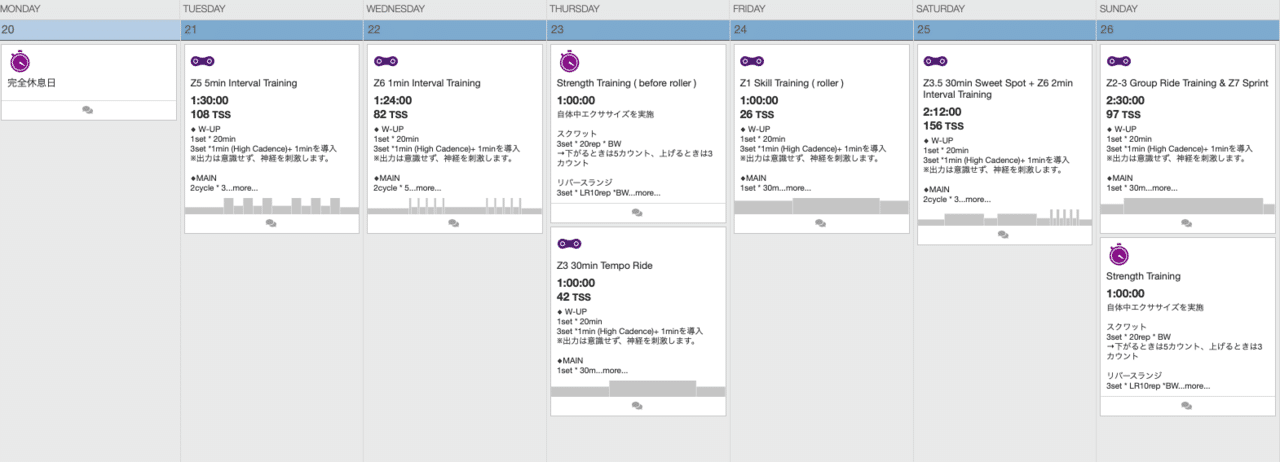Viewport: 1280px width, 462px height.
Task: Click the bike chain icon on Z3 30min Tempo Ride
Action: (569, 244)
